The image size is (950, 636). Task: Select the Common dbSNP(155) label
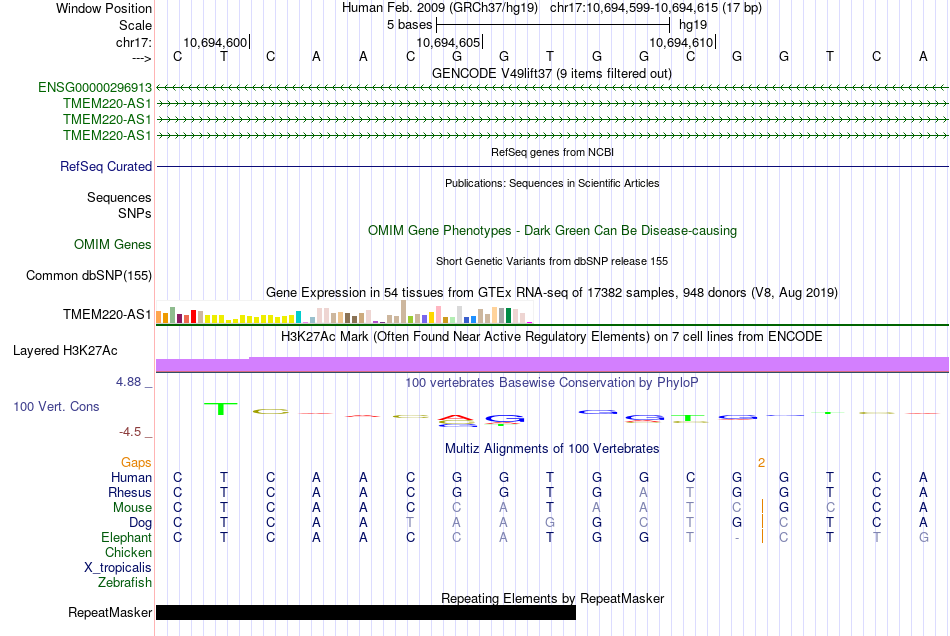tap(88, 276)
